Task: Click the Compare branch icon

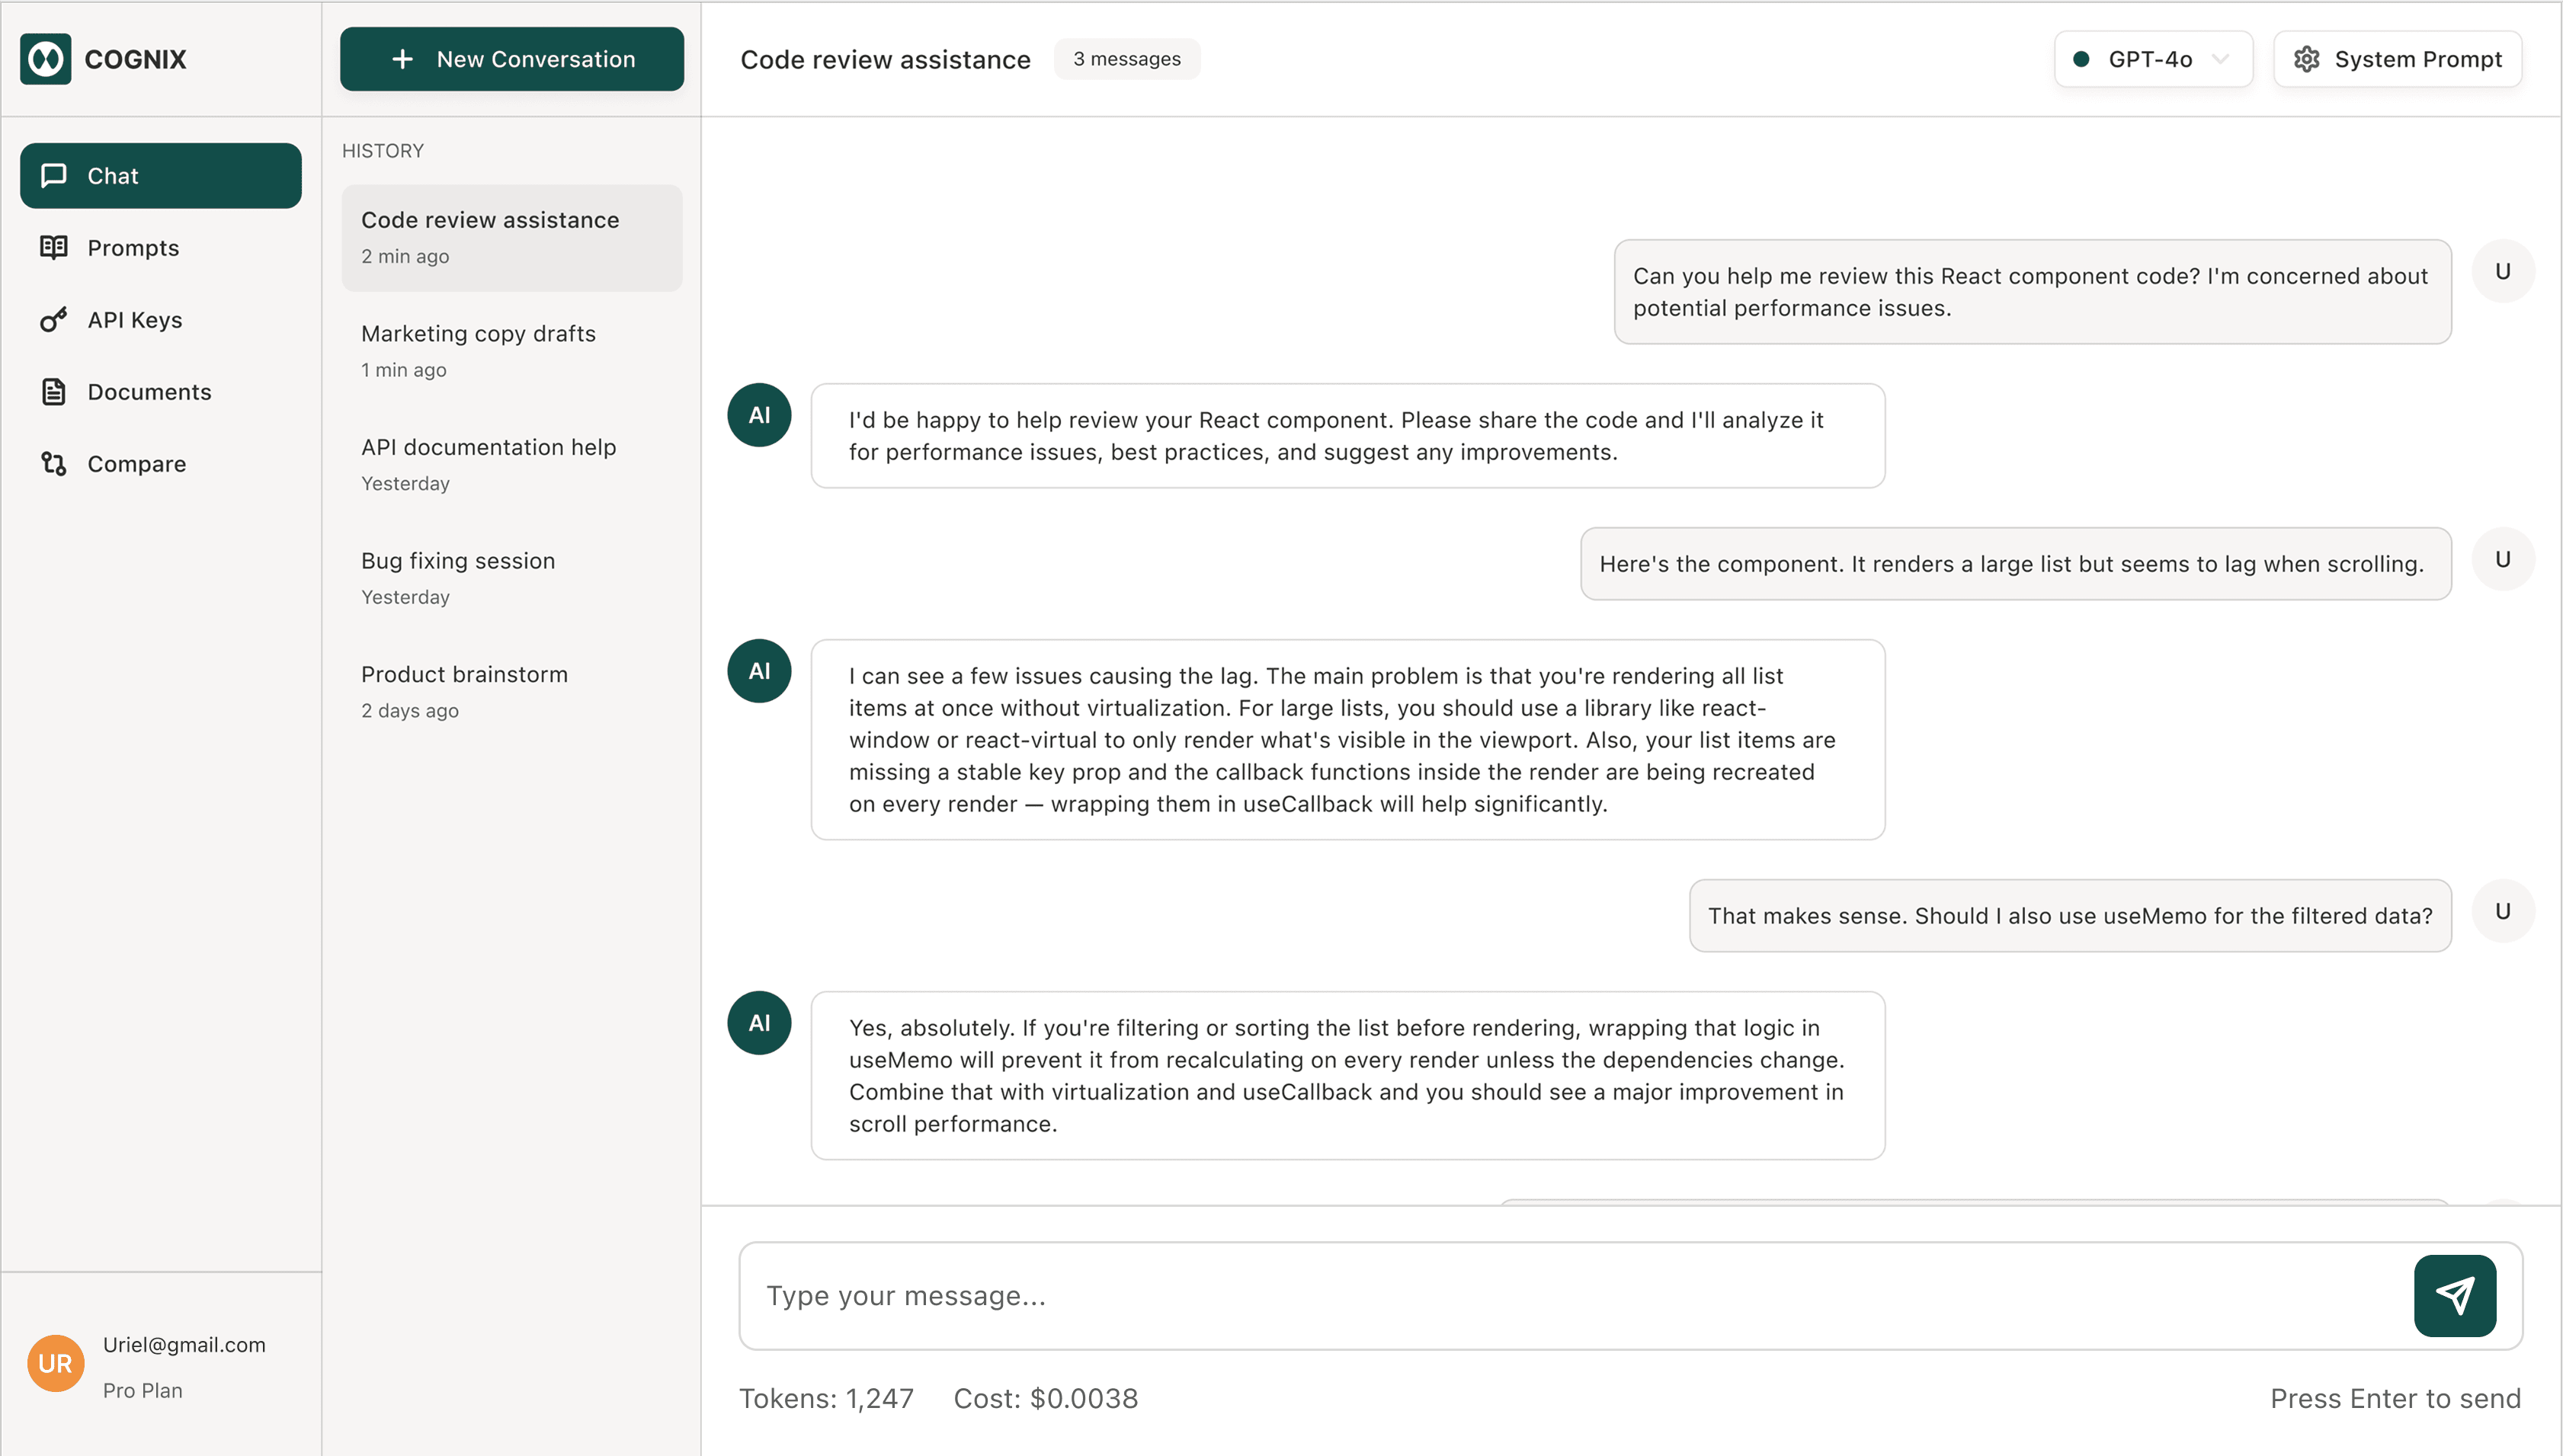Action: coord(54,463)
